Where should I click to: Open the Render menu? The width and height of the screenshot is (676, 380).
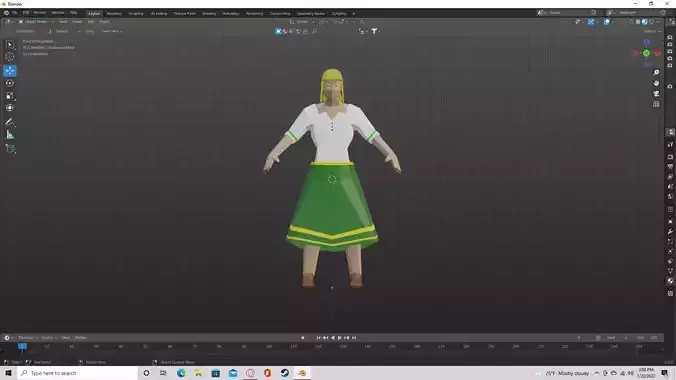coord(40,13)
